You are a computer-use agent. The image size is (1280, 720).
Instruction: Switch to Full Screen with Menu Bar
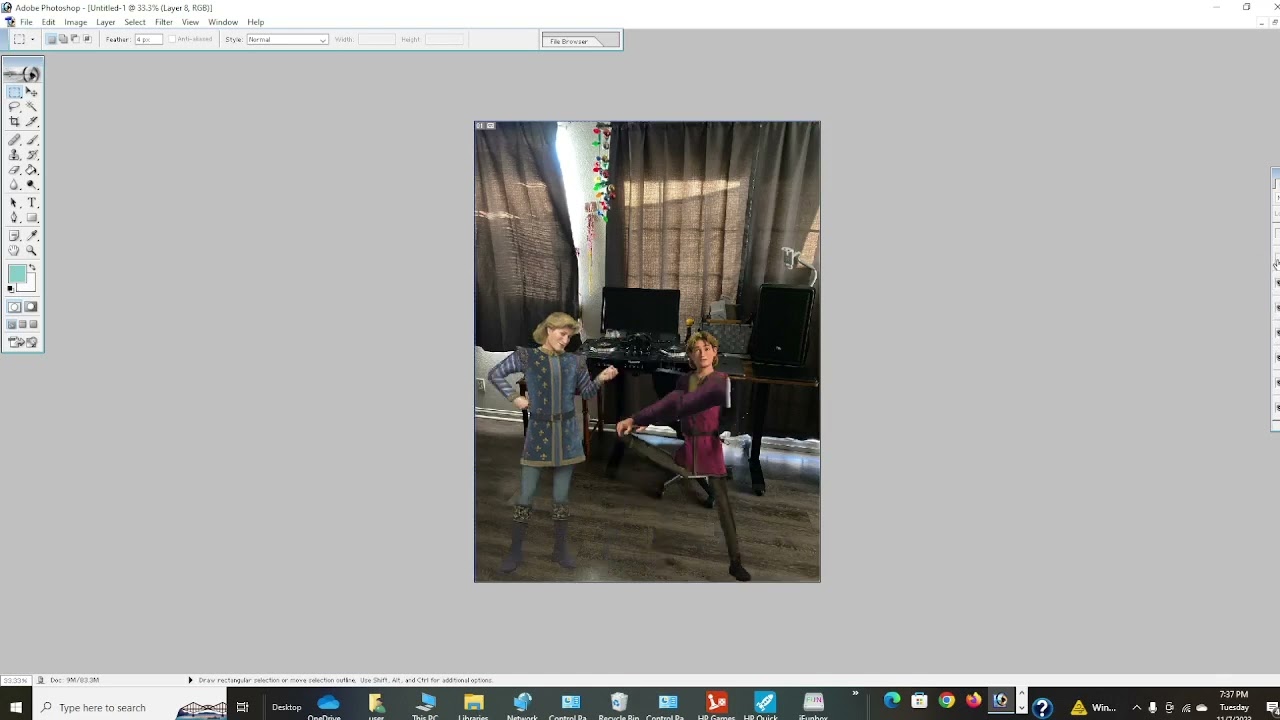point(22,324)
